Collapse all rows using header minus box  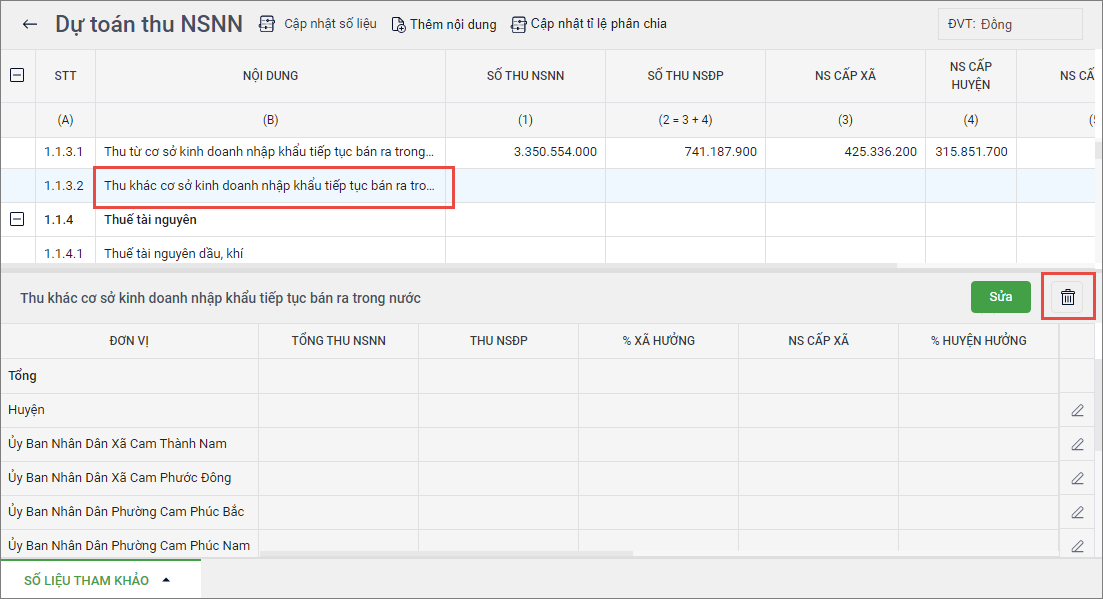pos(17,75)
